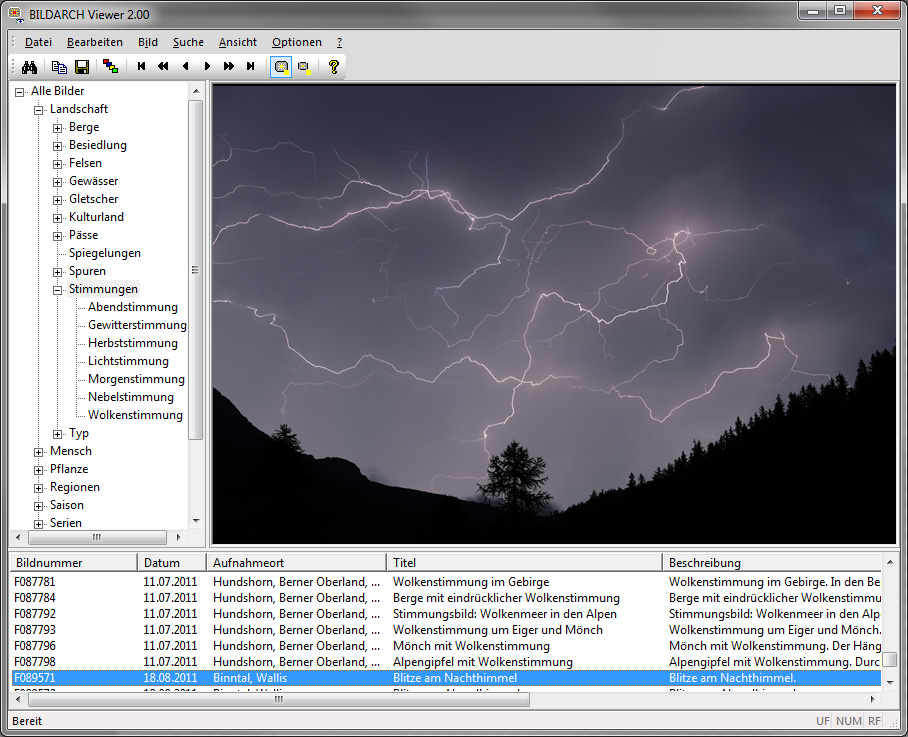The height and width of the screenshot is (737, 908).
Task: Expand the Berge tree node
Action: 57,128
